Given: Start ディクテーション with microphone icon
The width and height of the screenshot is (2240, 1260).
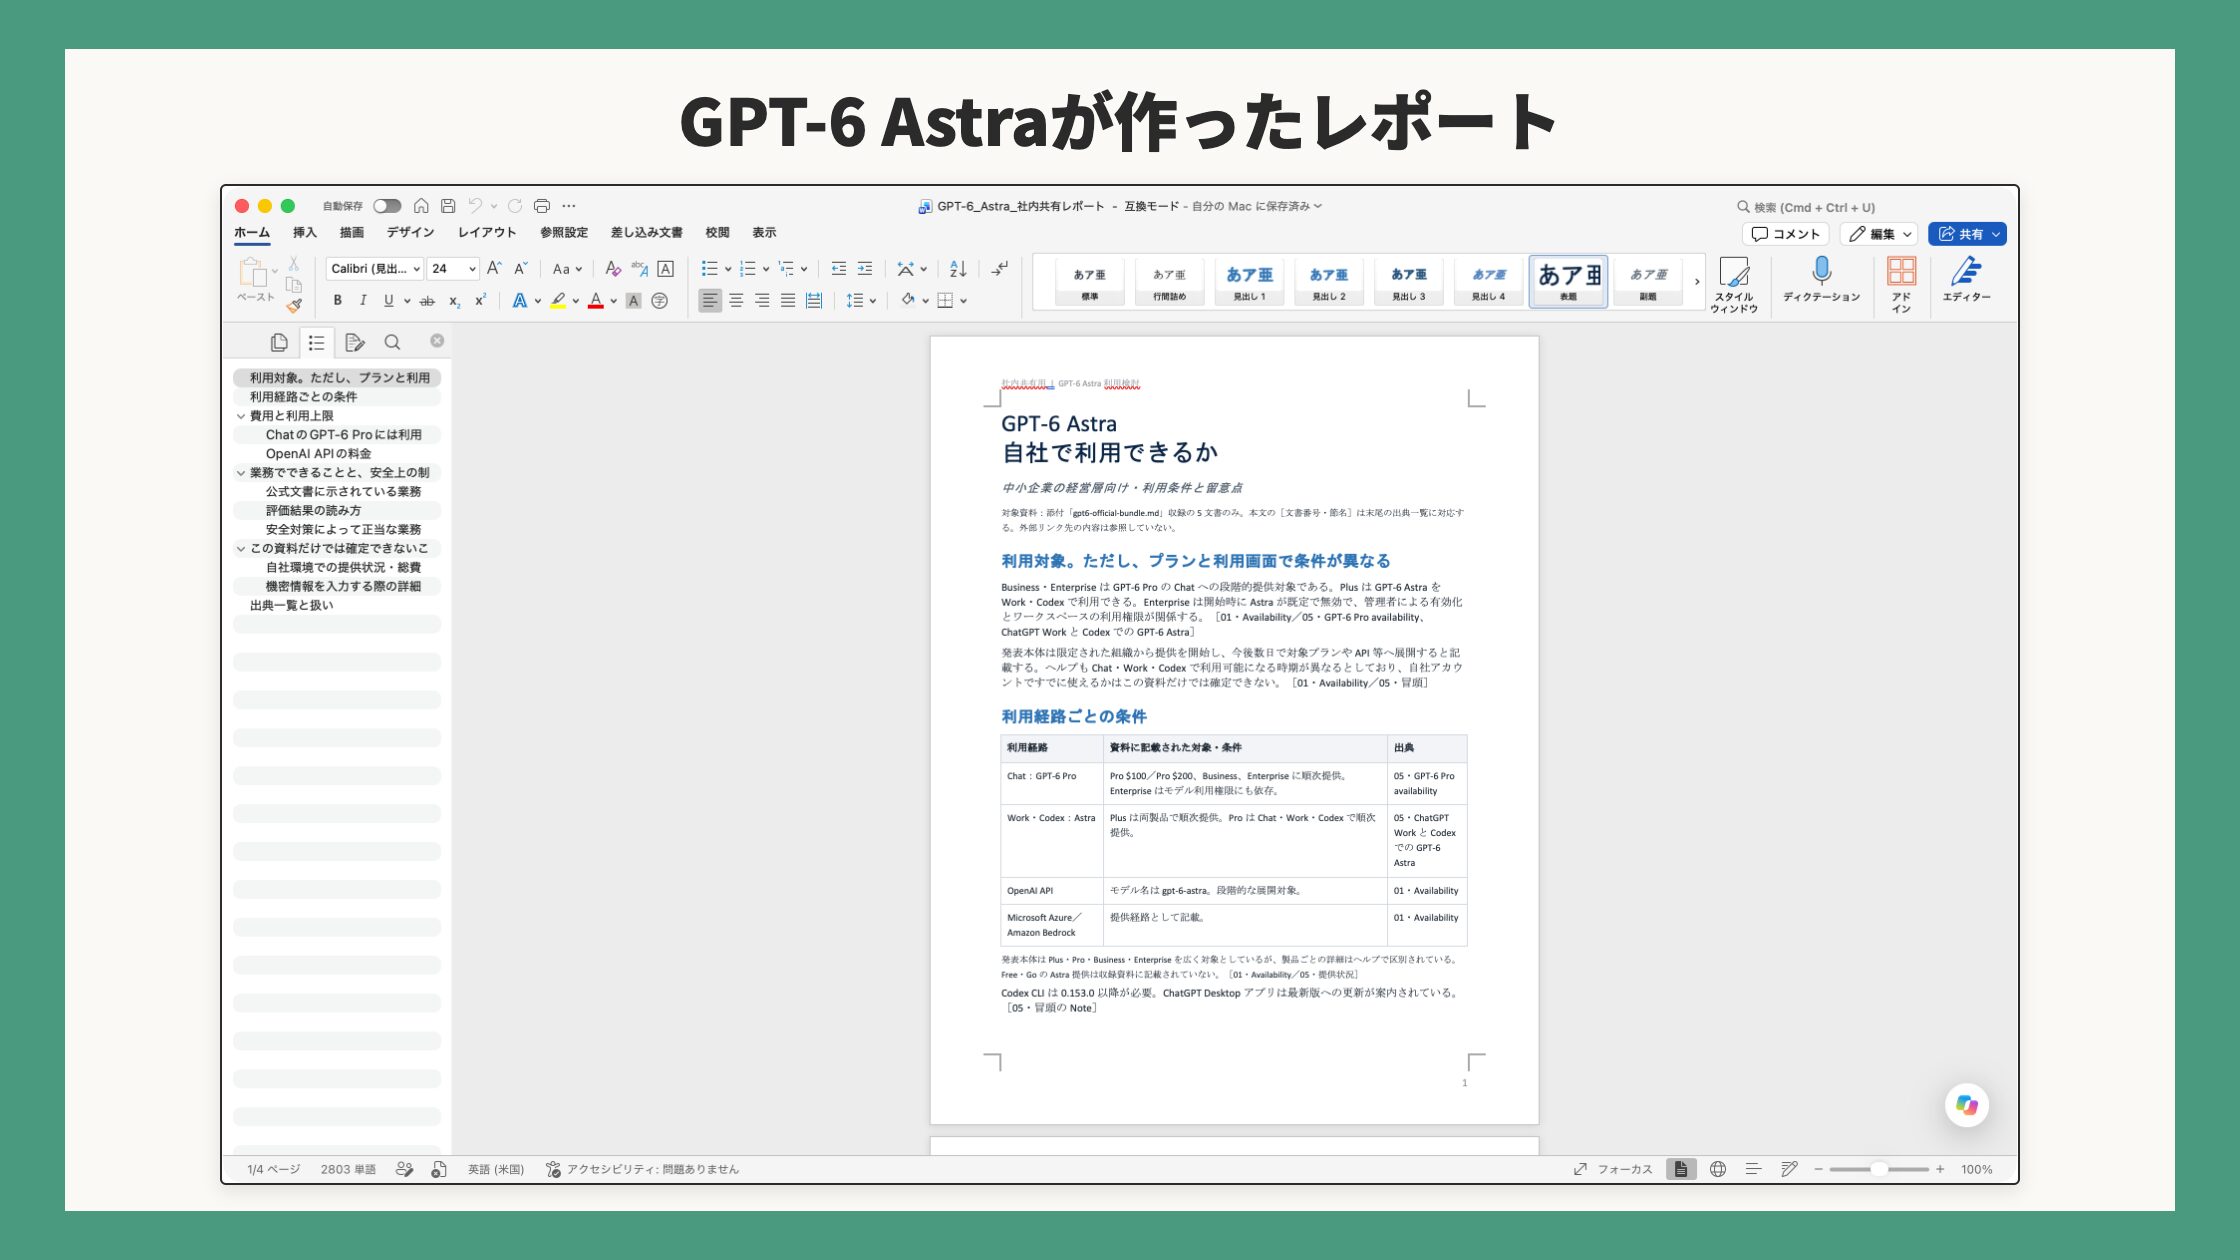Looking at the screenshot, I should [x=1821, y=280].
